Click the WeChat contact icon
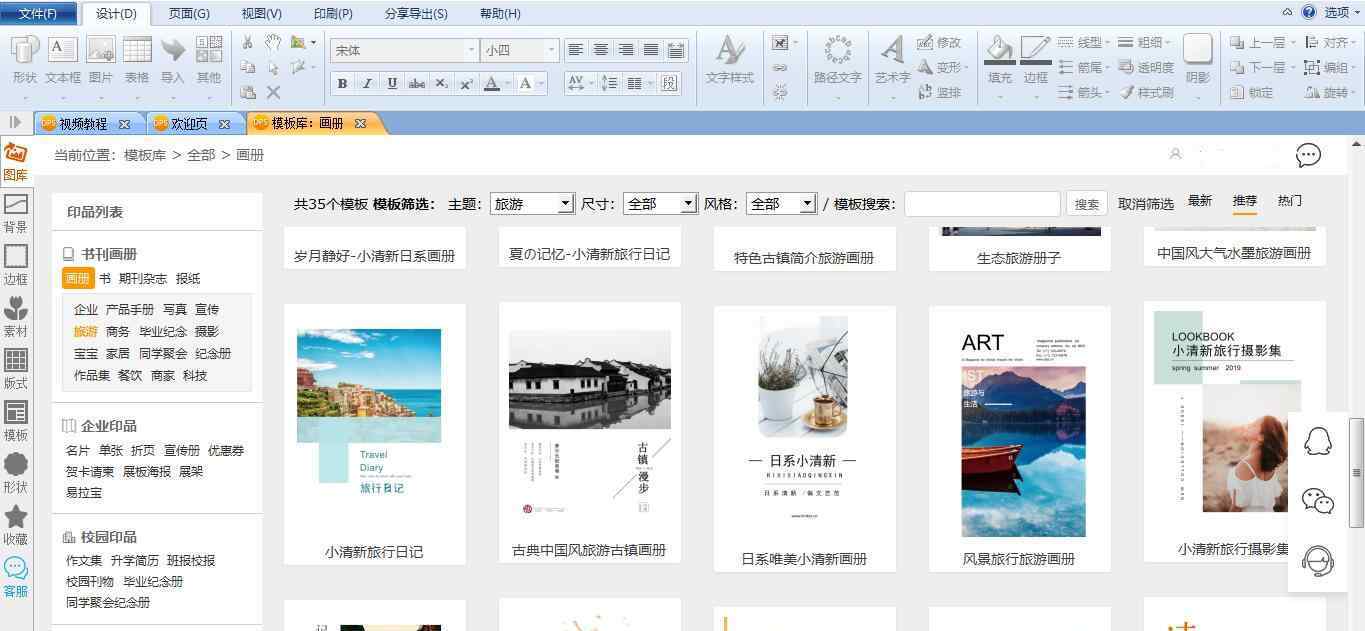This screenshot has width=1365, height=631. pyautogui.click(x=1318, y=501)
